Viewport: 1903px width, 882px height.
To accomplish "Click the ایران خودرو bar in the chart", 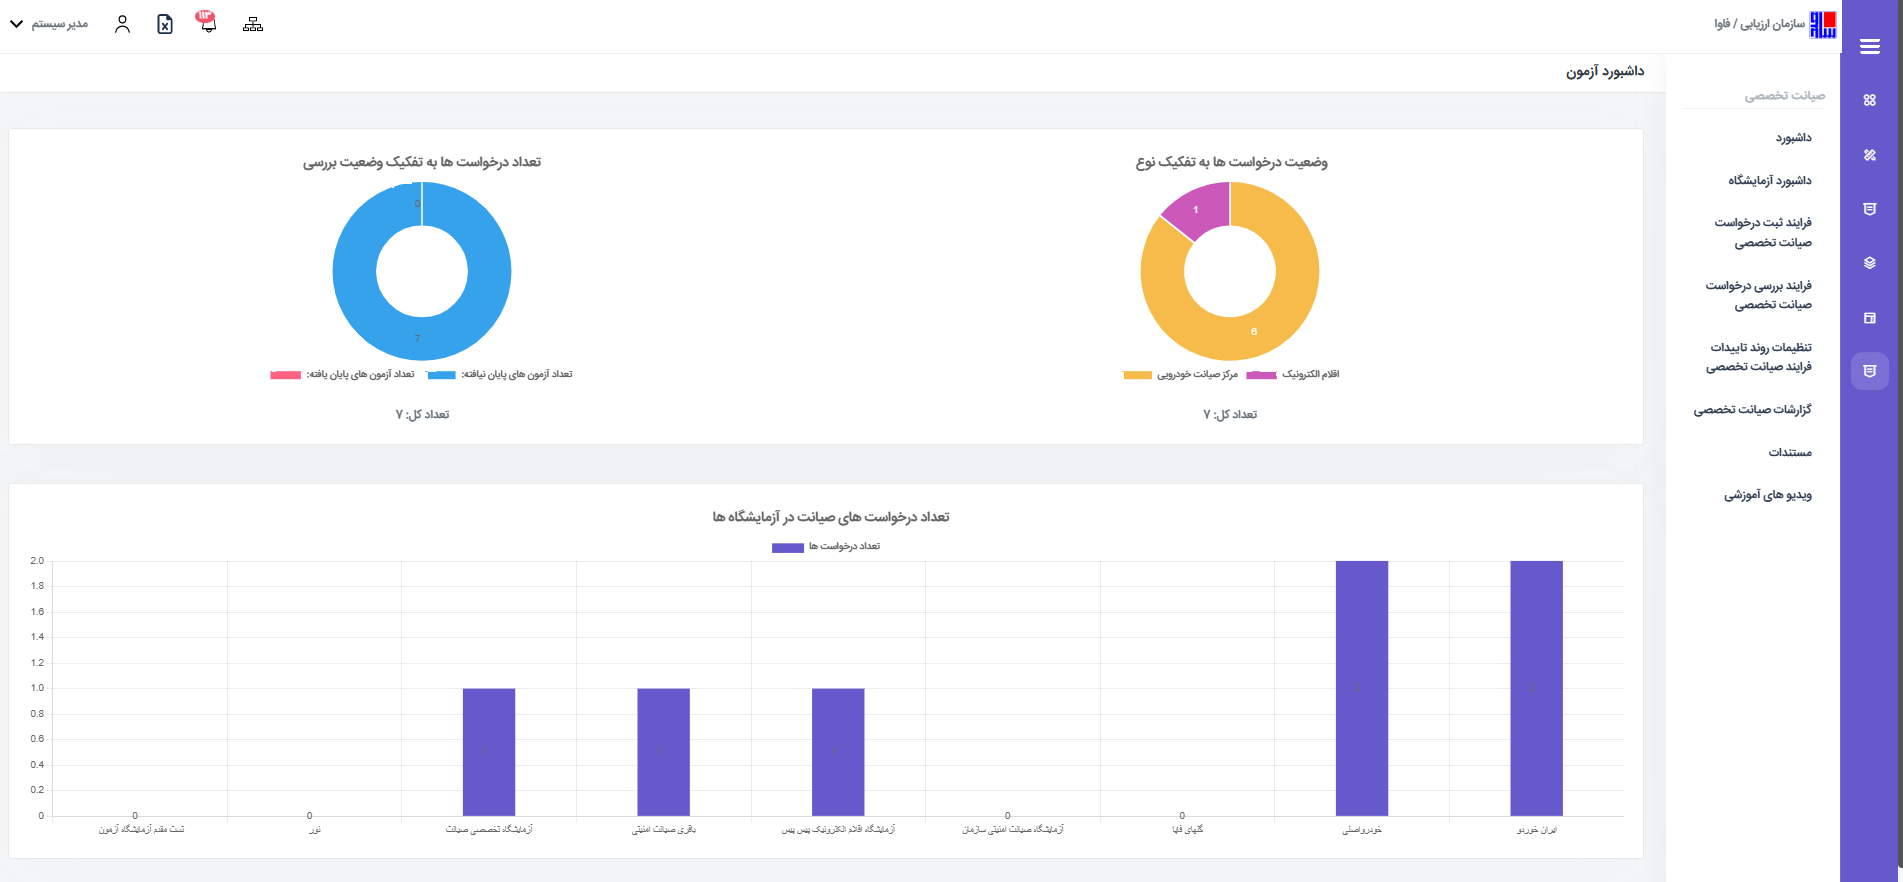I will (x=1536, y=688).
